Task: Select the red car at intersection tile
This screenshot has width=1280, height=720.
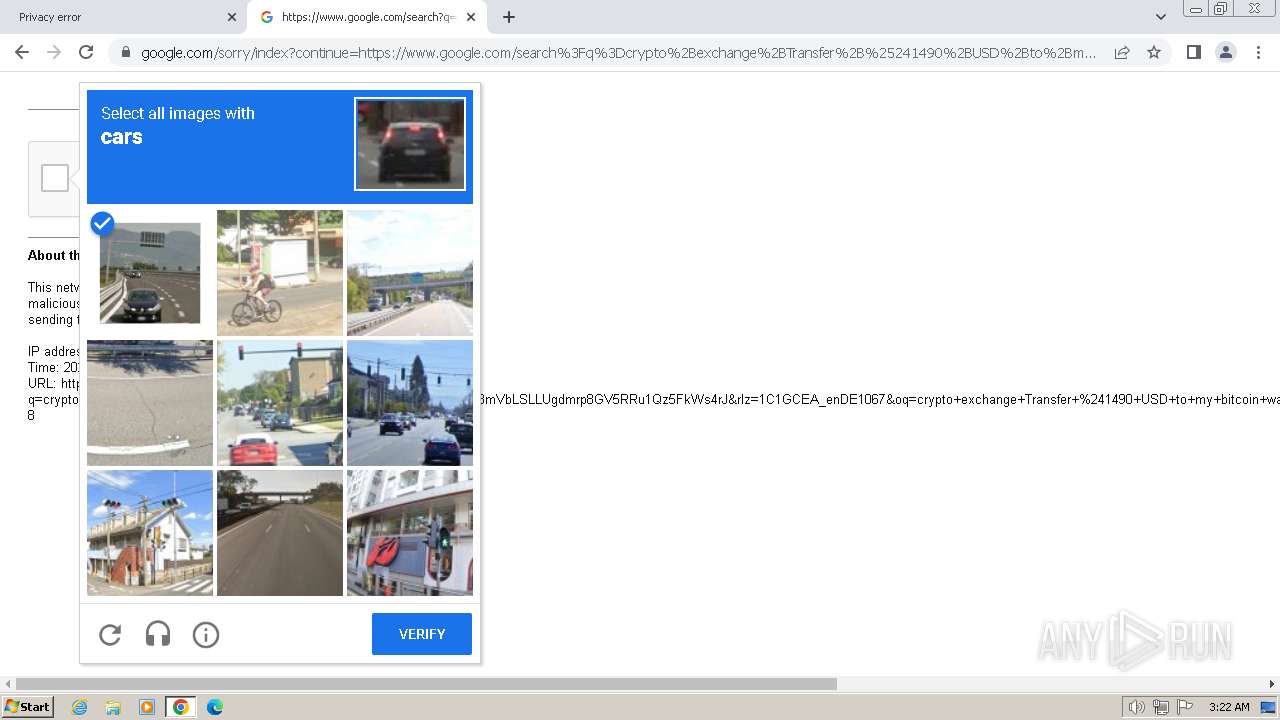Action: click(280, 403)
